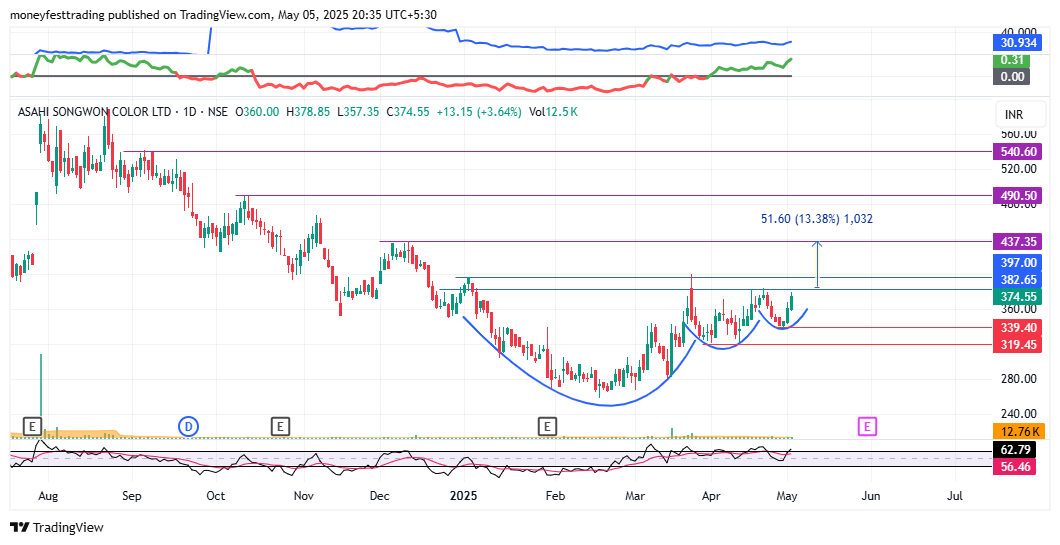Click the E earnings marker near August
The image size is (1060, 545).
pyautogui.click(x=32, y=426)
